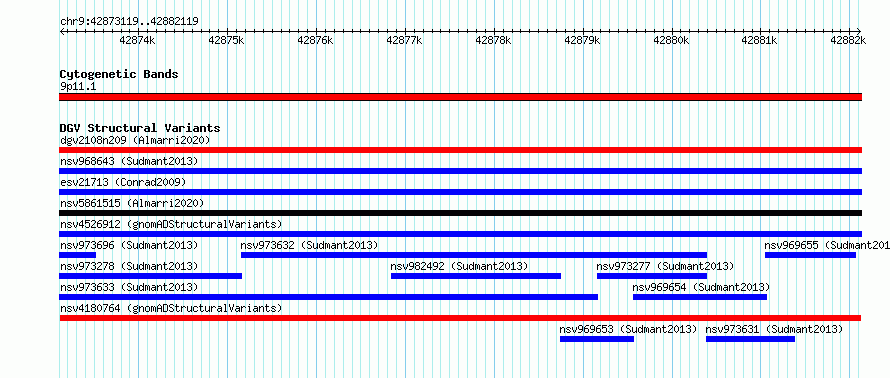
Task: Click the blue bar under nsv973278
Action: point(151,276)
